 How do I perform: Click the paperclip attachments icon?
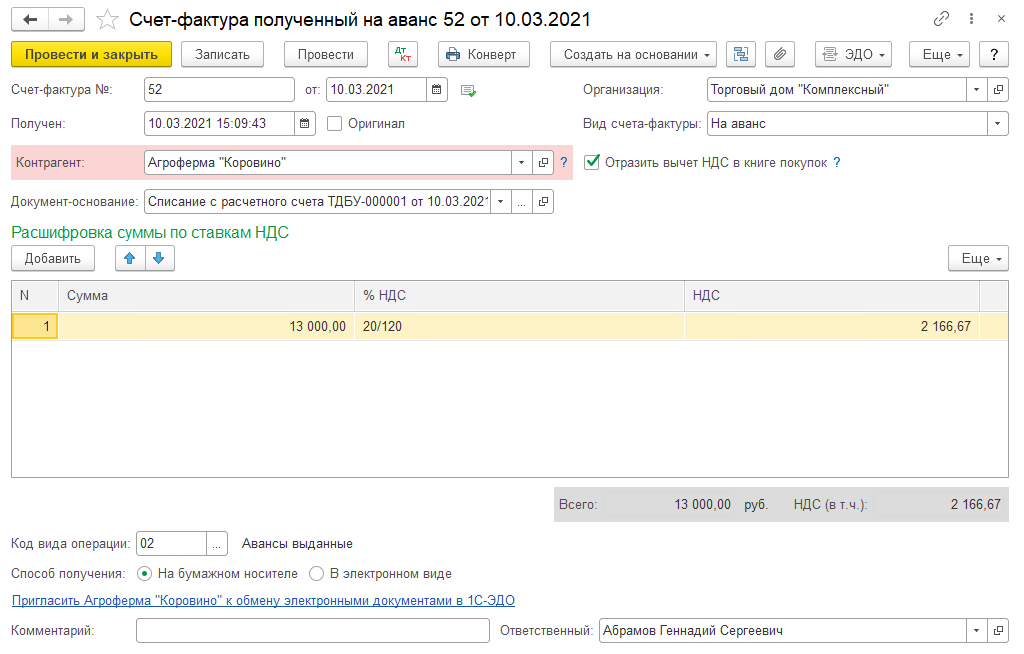point(780,54)
